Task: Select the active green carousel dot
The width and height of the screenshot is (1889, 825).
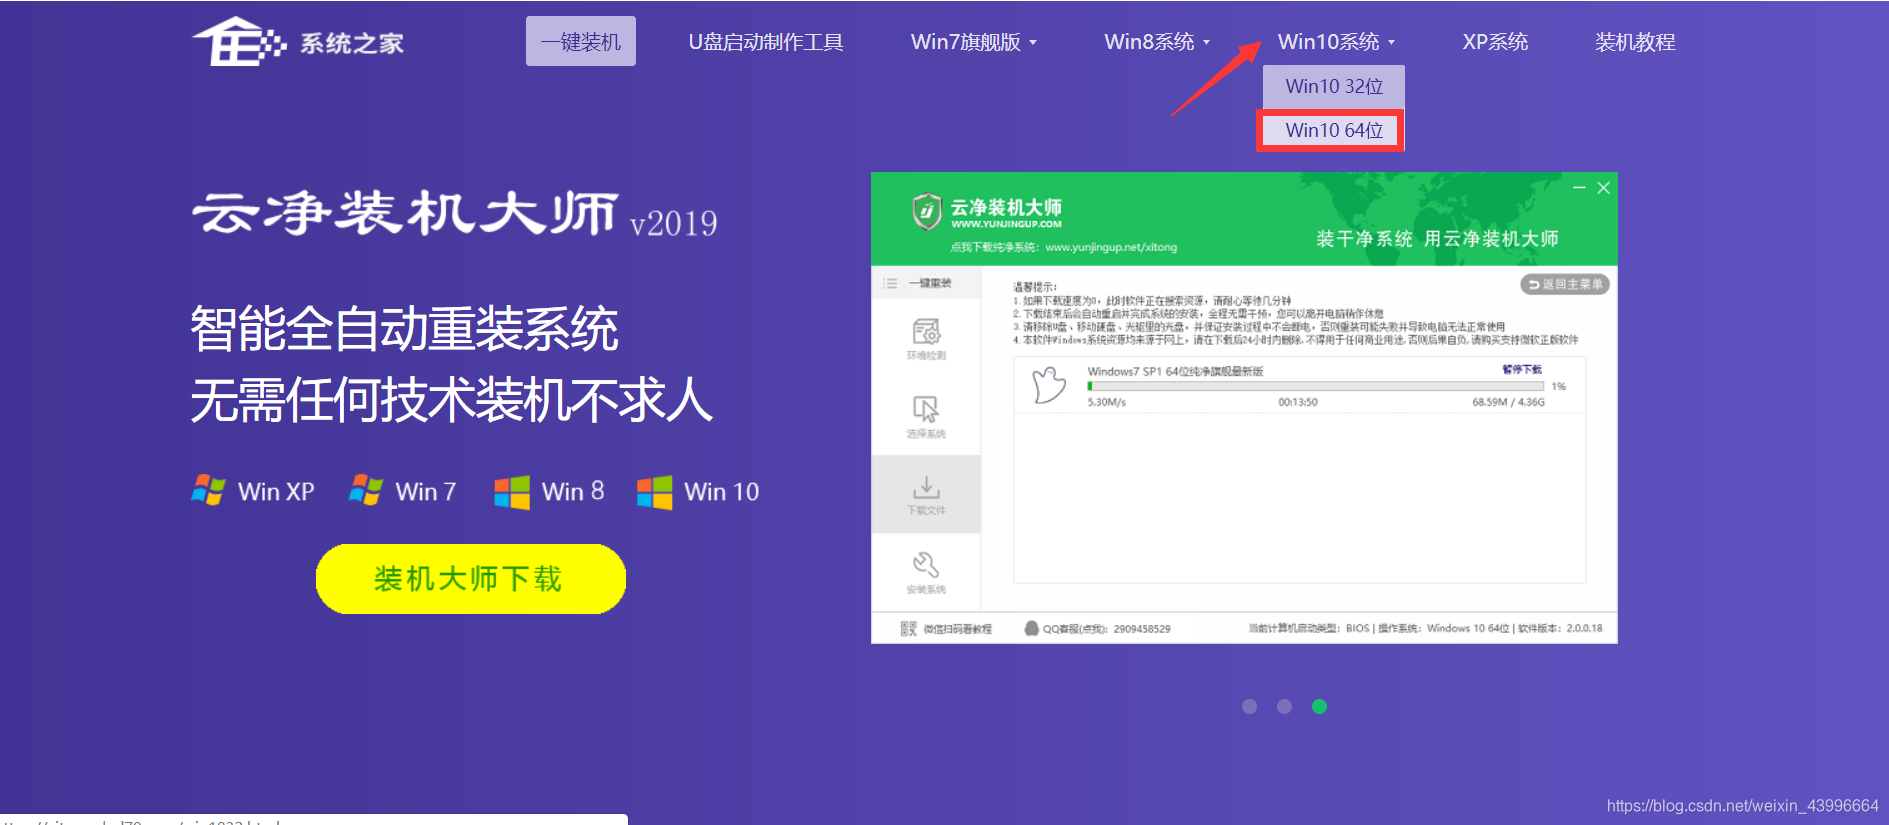Action: coord(1319,706)
